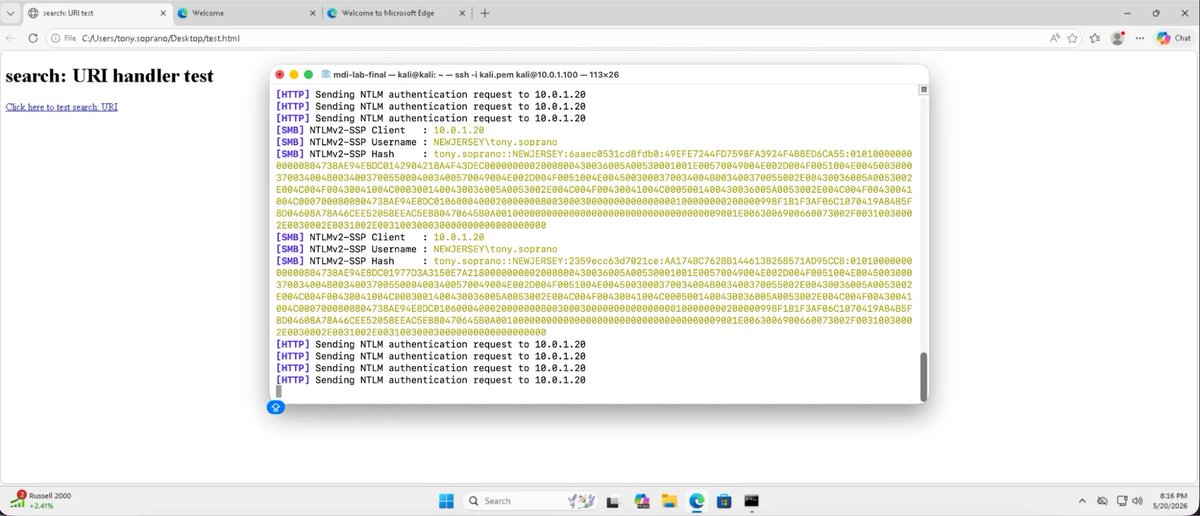Open the terminal app from the taskbar
Viewport: 1200px width, 516px height.
[x=752, y=500]
